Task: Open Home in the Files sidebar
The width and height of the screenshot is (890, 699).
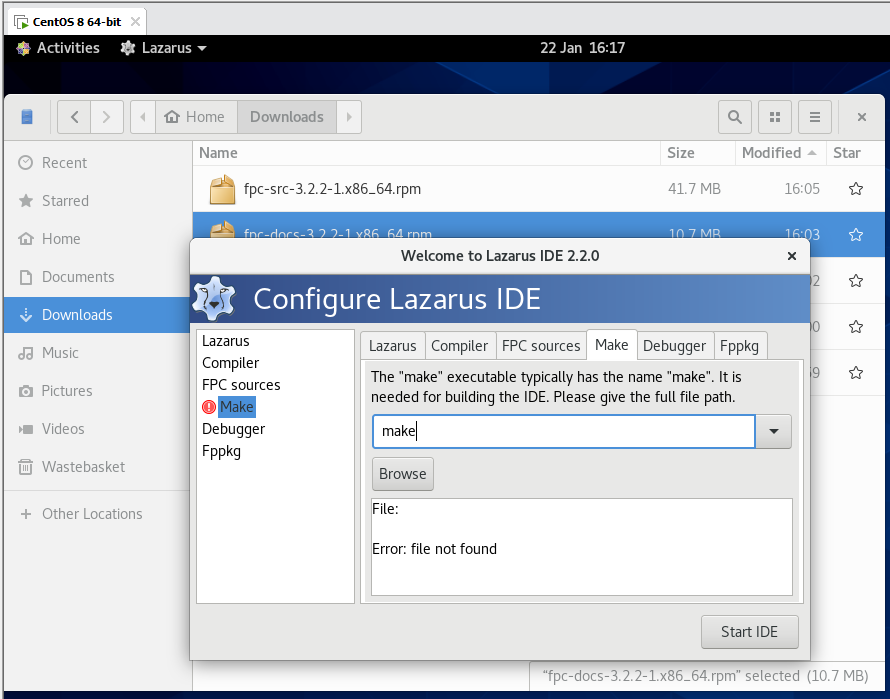Action: click(x=96, y=239)
